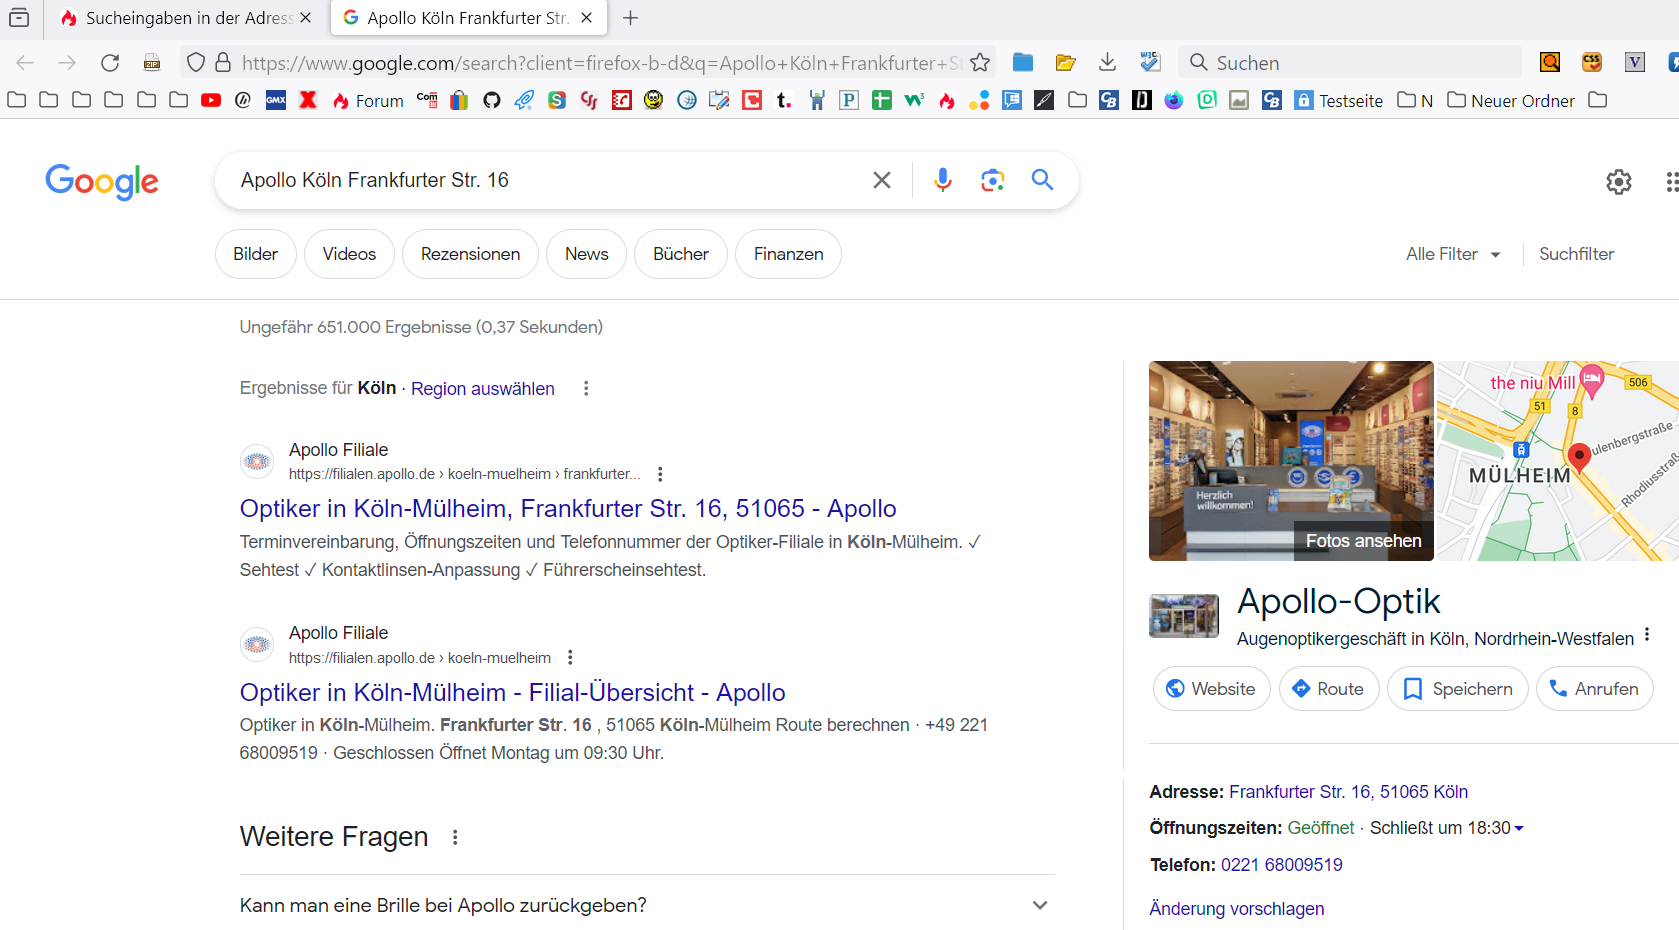This screenshot has width=1679, height=930.
Task: Start voice search with microphone
Action: (x=942, y=180)
